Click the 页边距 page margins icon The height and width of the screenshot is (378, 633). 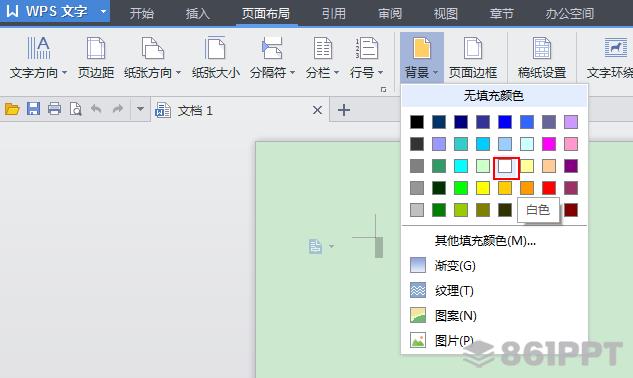click(96, 48)
